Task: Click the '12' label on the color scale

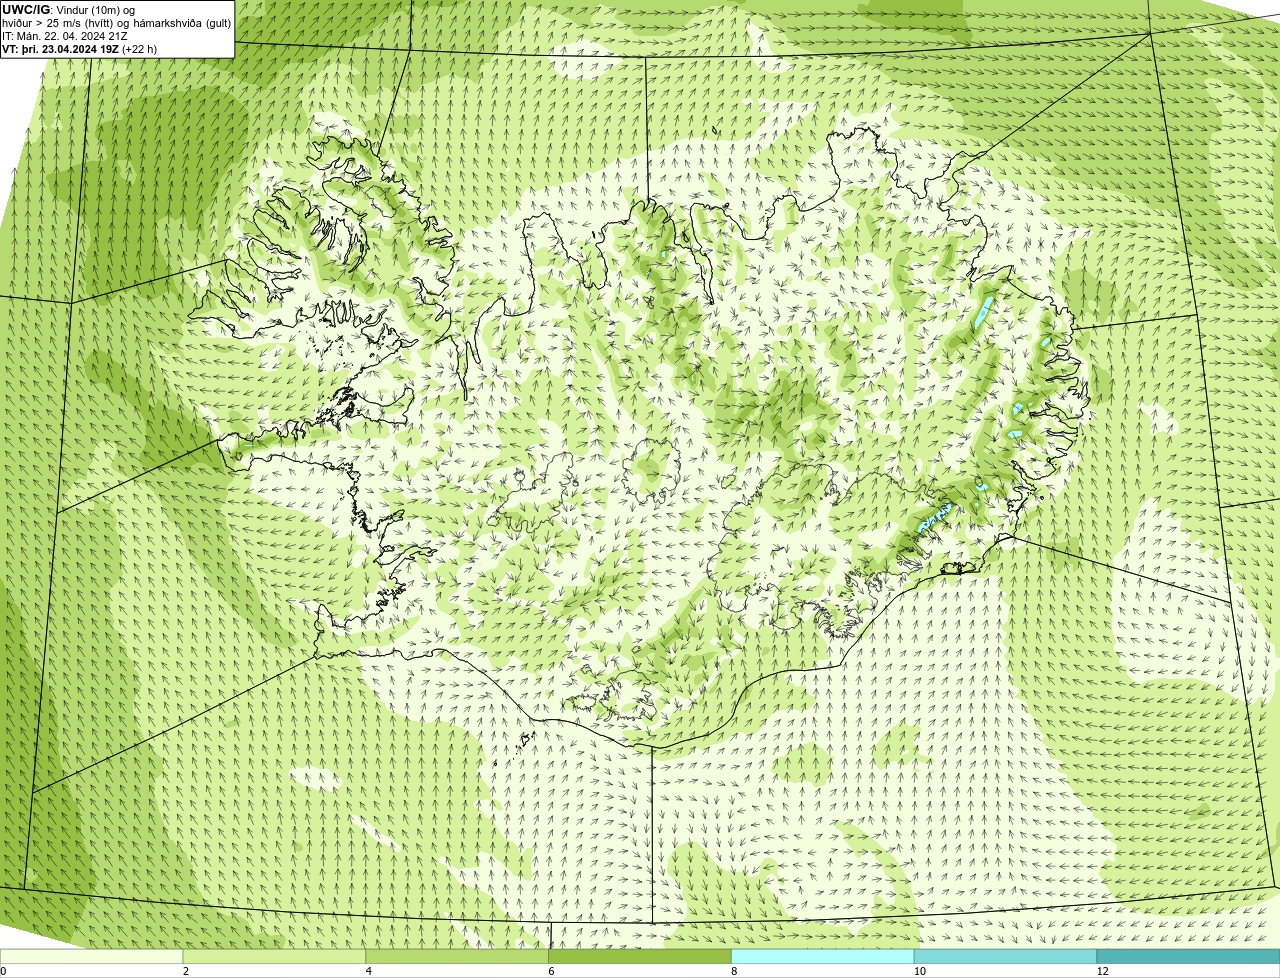Action: click(x=1102, y=971)
